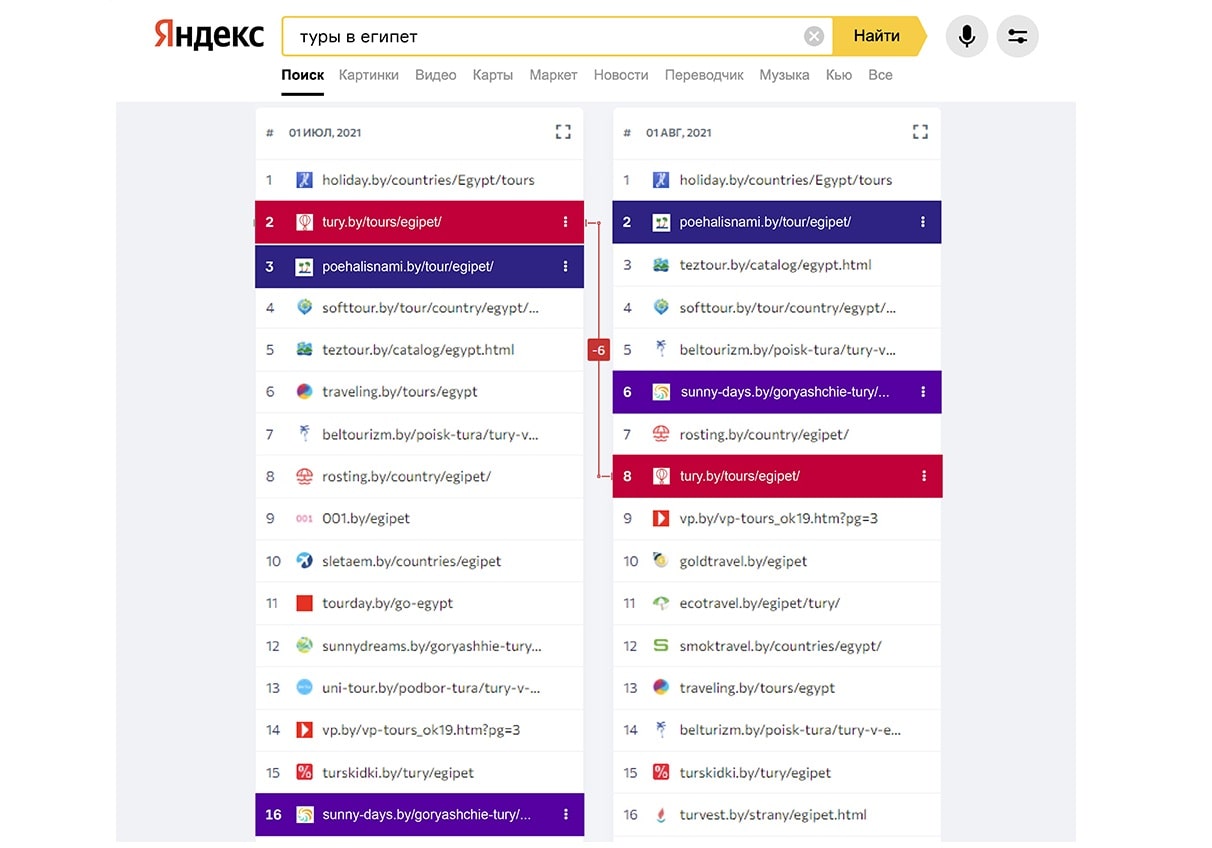Image resolution: width=1212 pixels, height=848 pixels.
Task: Click favicon of sunnydreams.by
Action: pos(304,645)
